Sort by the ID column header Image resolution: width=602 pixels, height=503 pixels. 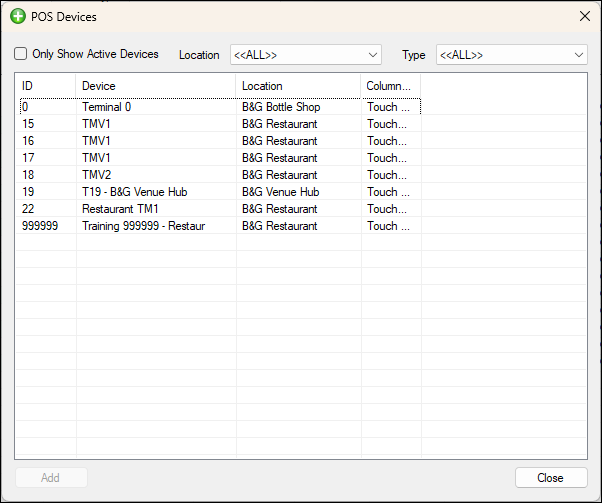tap(46, 86)
